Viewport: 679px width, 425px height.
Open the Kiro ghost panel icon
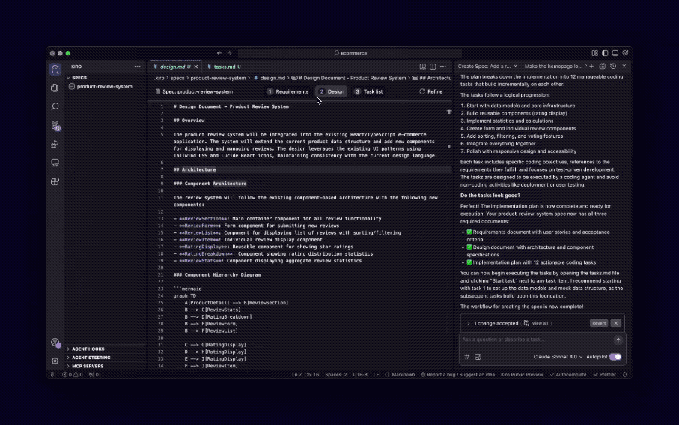click(x=55, y=69)
